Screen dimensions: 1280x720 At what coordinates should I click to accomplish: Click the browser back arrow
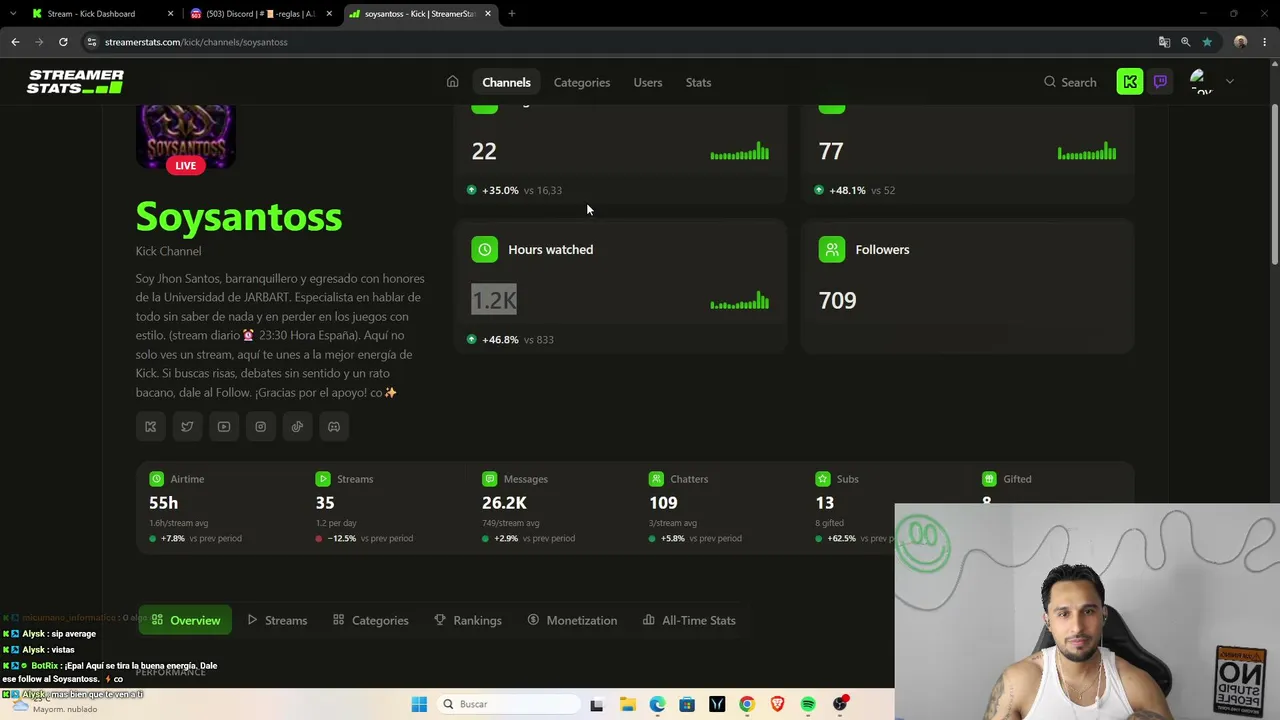(15, 42)
